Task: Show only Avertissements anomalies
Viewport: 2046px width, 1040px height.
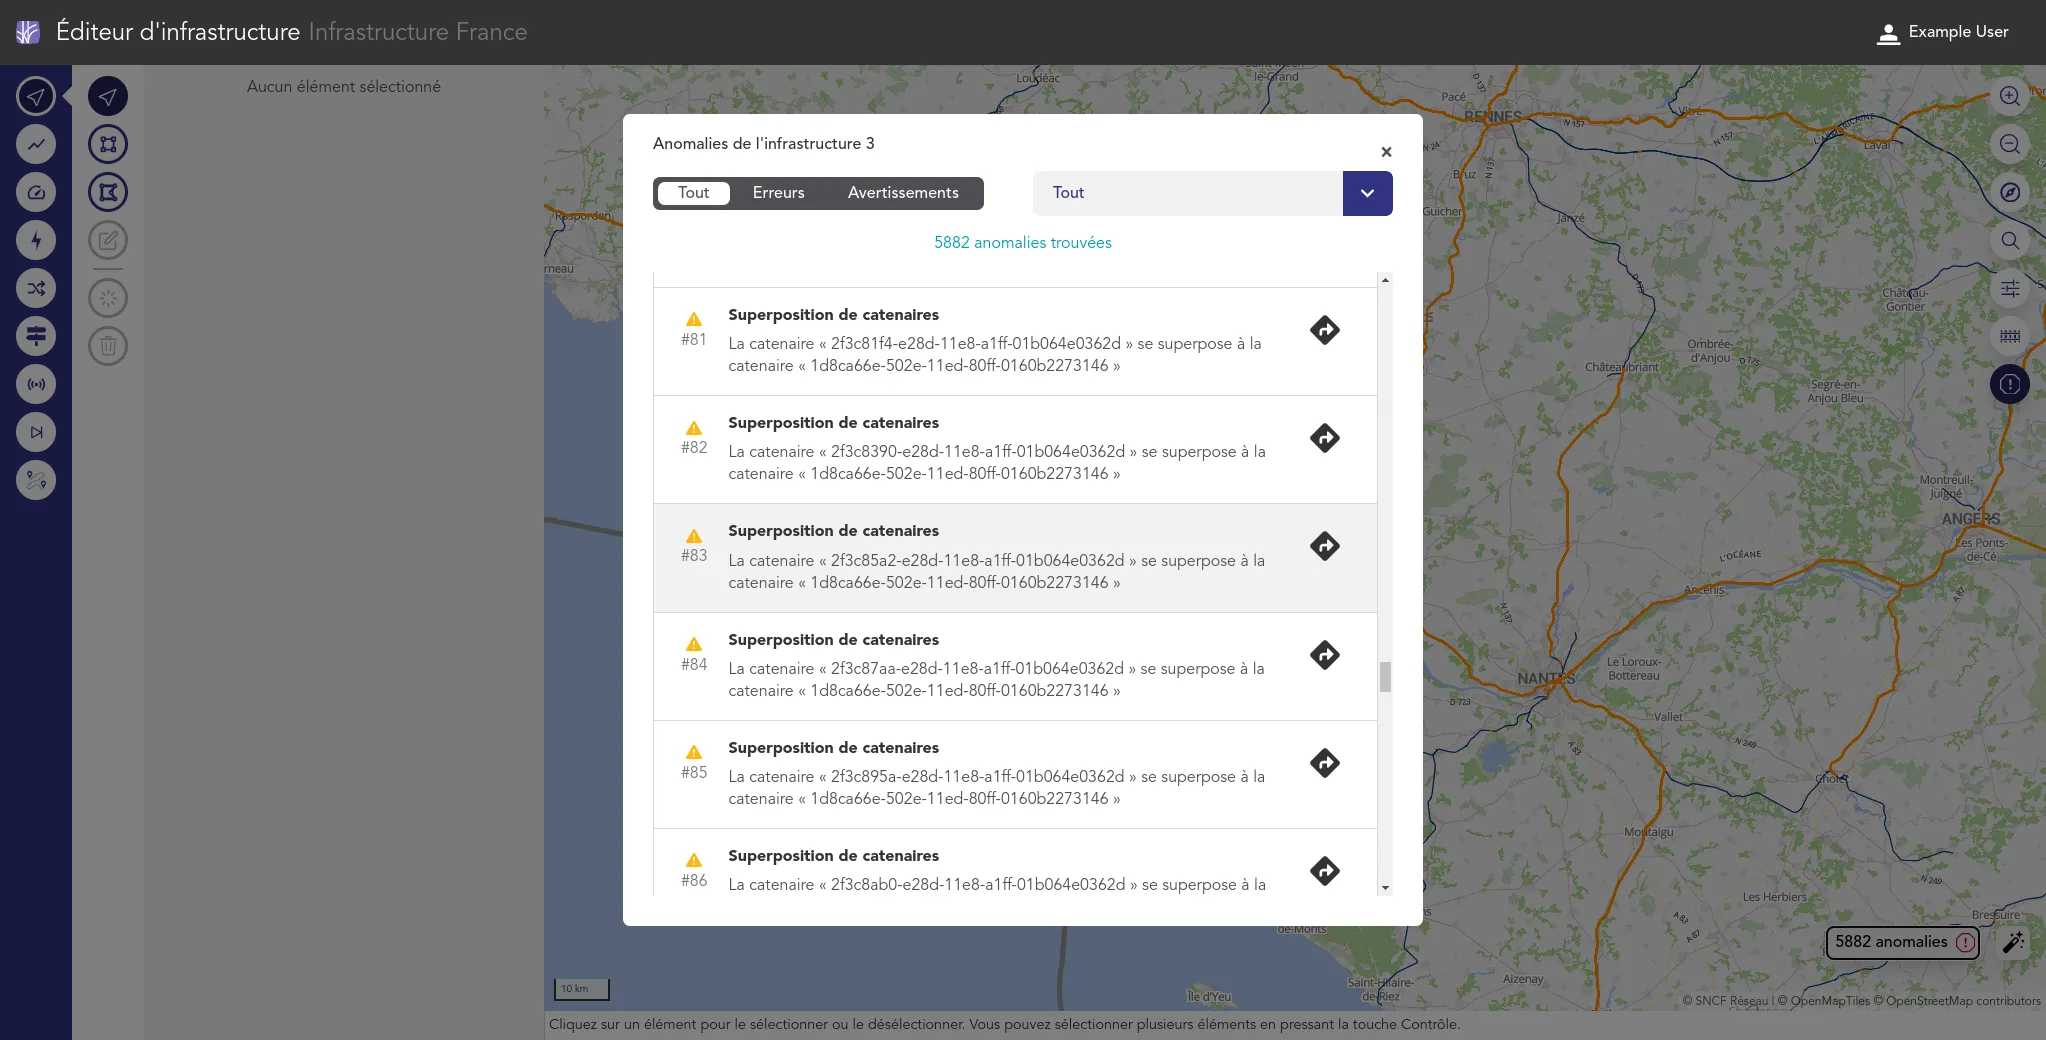Action: [902, 193]
